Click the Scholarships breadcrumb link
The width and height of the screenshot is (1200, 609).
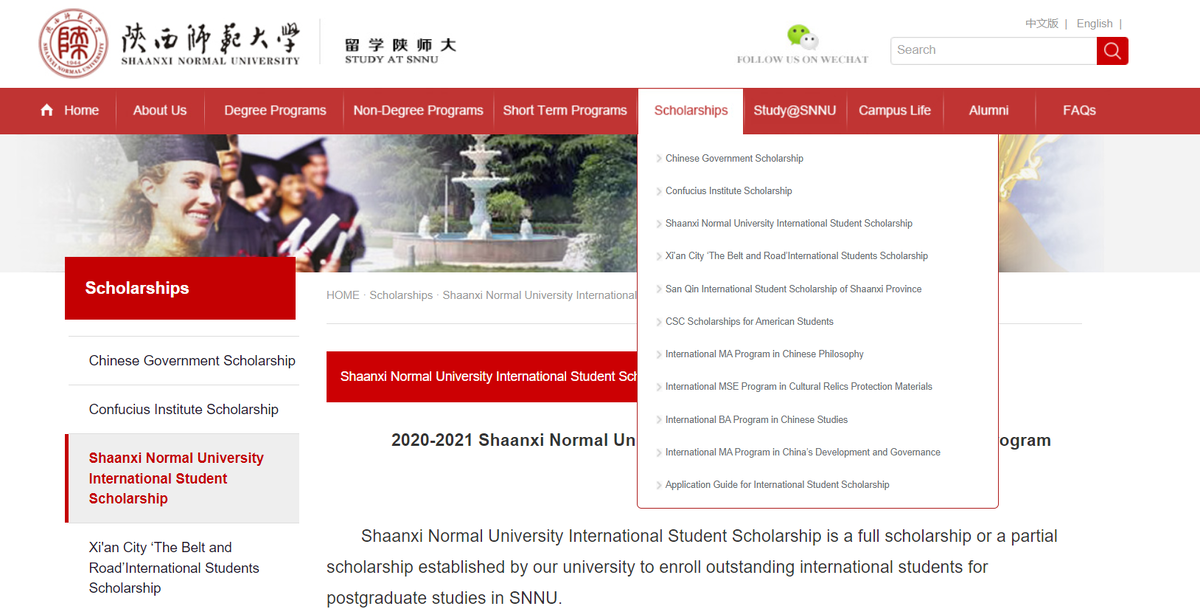point(401,295)
